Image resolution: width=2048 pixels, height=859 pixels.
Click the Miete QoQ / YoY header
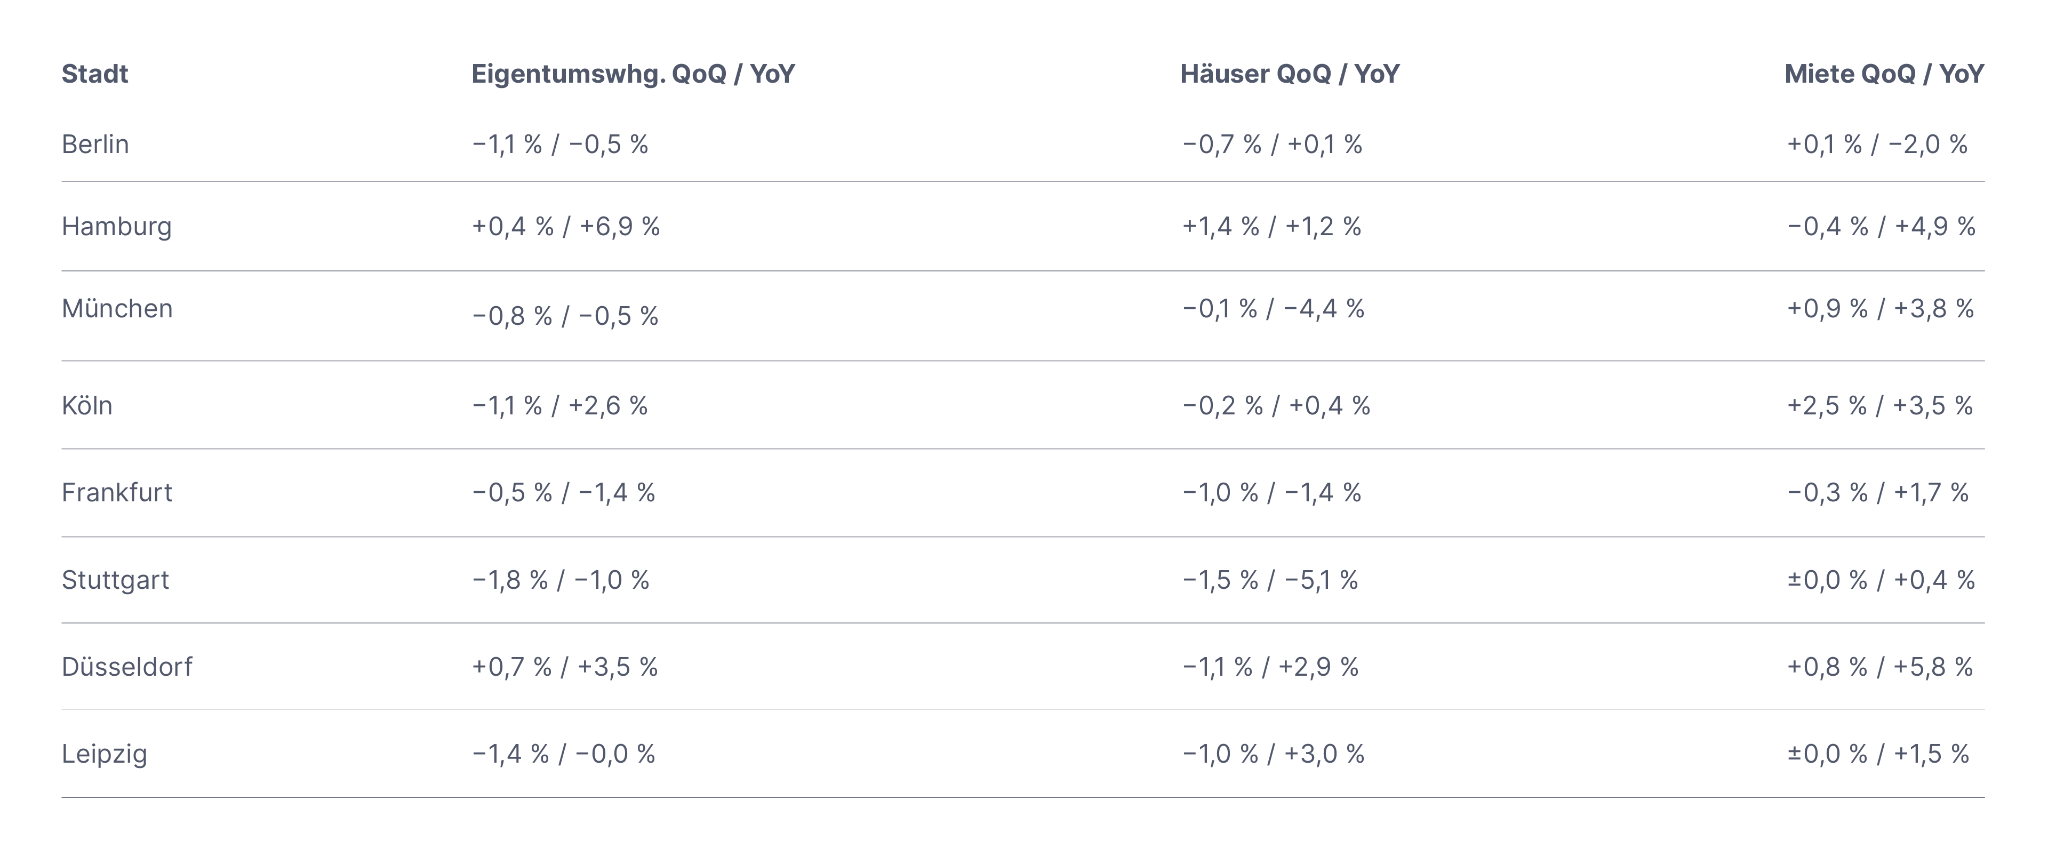pos(1884,74)
